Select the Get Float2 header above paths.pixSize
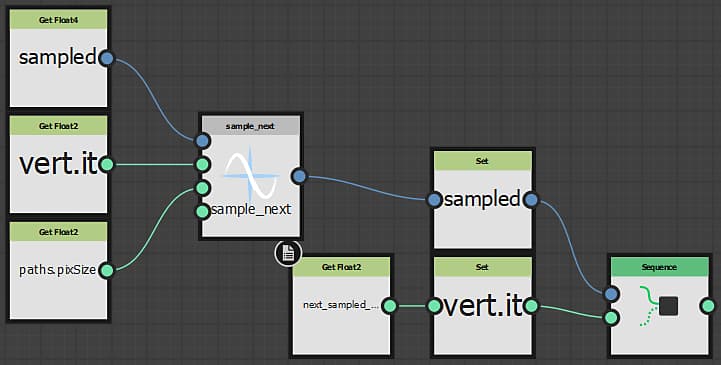 [x=58, y=232]
